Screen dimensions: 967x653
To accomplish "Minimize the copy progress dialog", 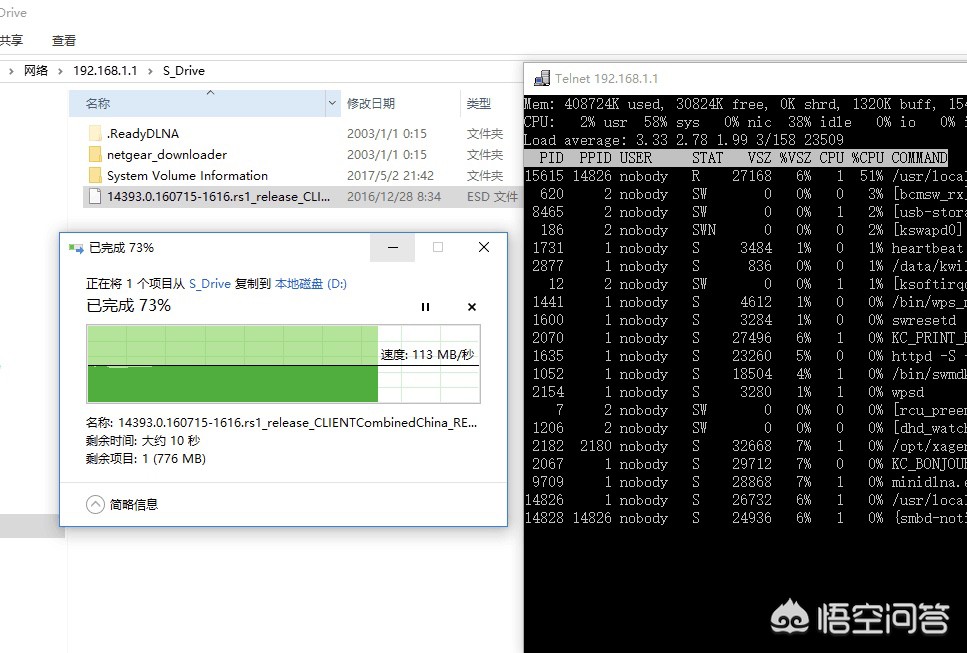I will point(393,247).
